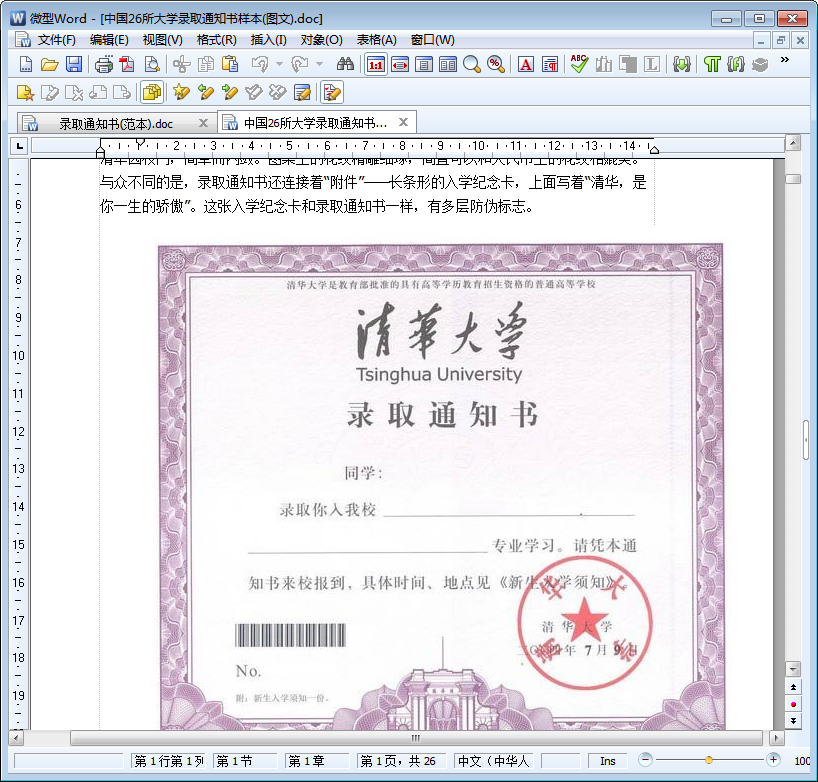Open print preview from the toolbar

click(151, 65)
